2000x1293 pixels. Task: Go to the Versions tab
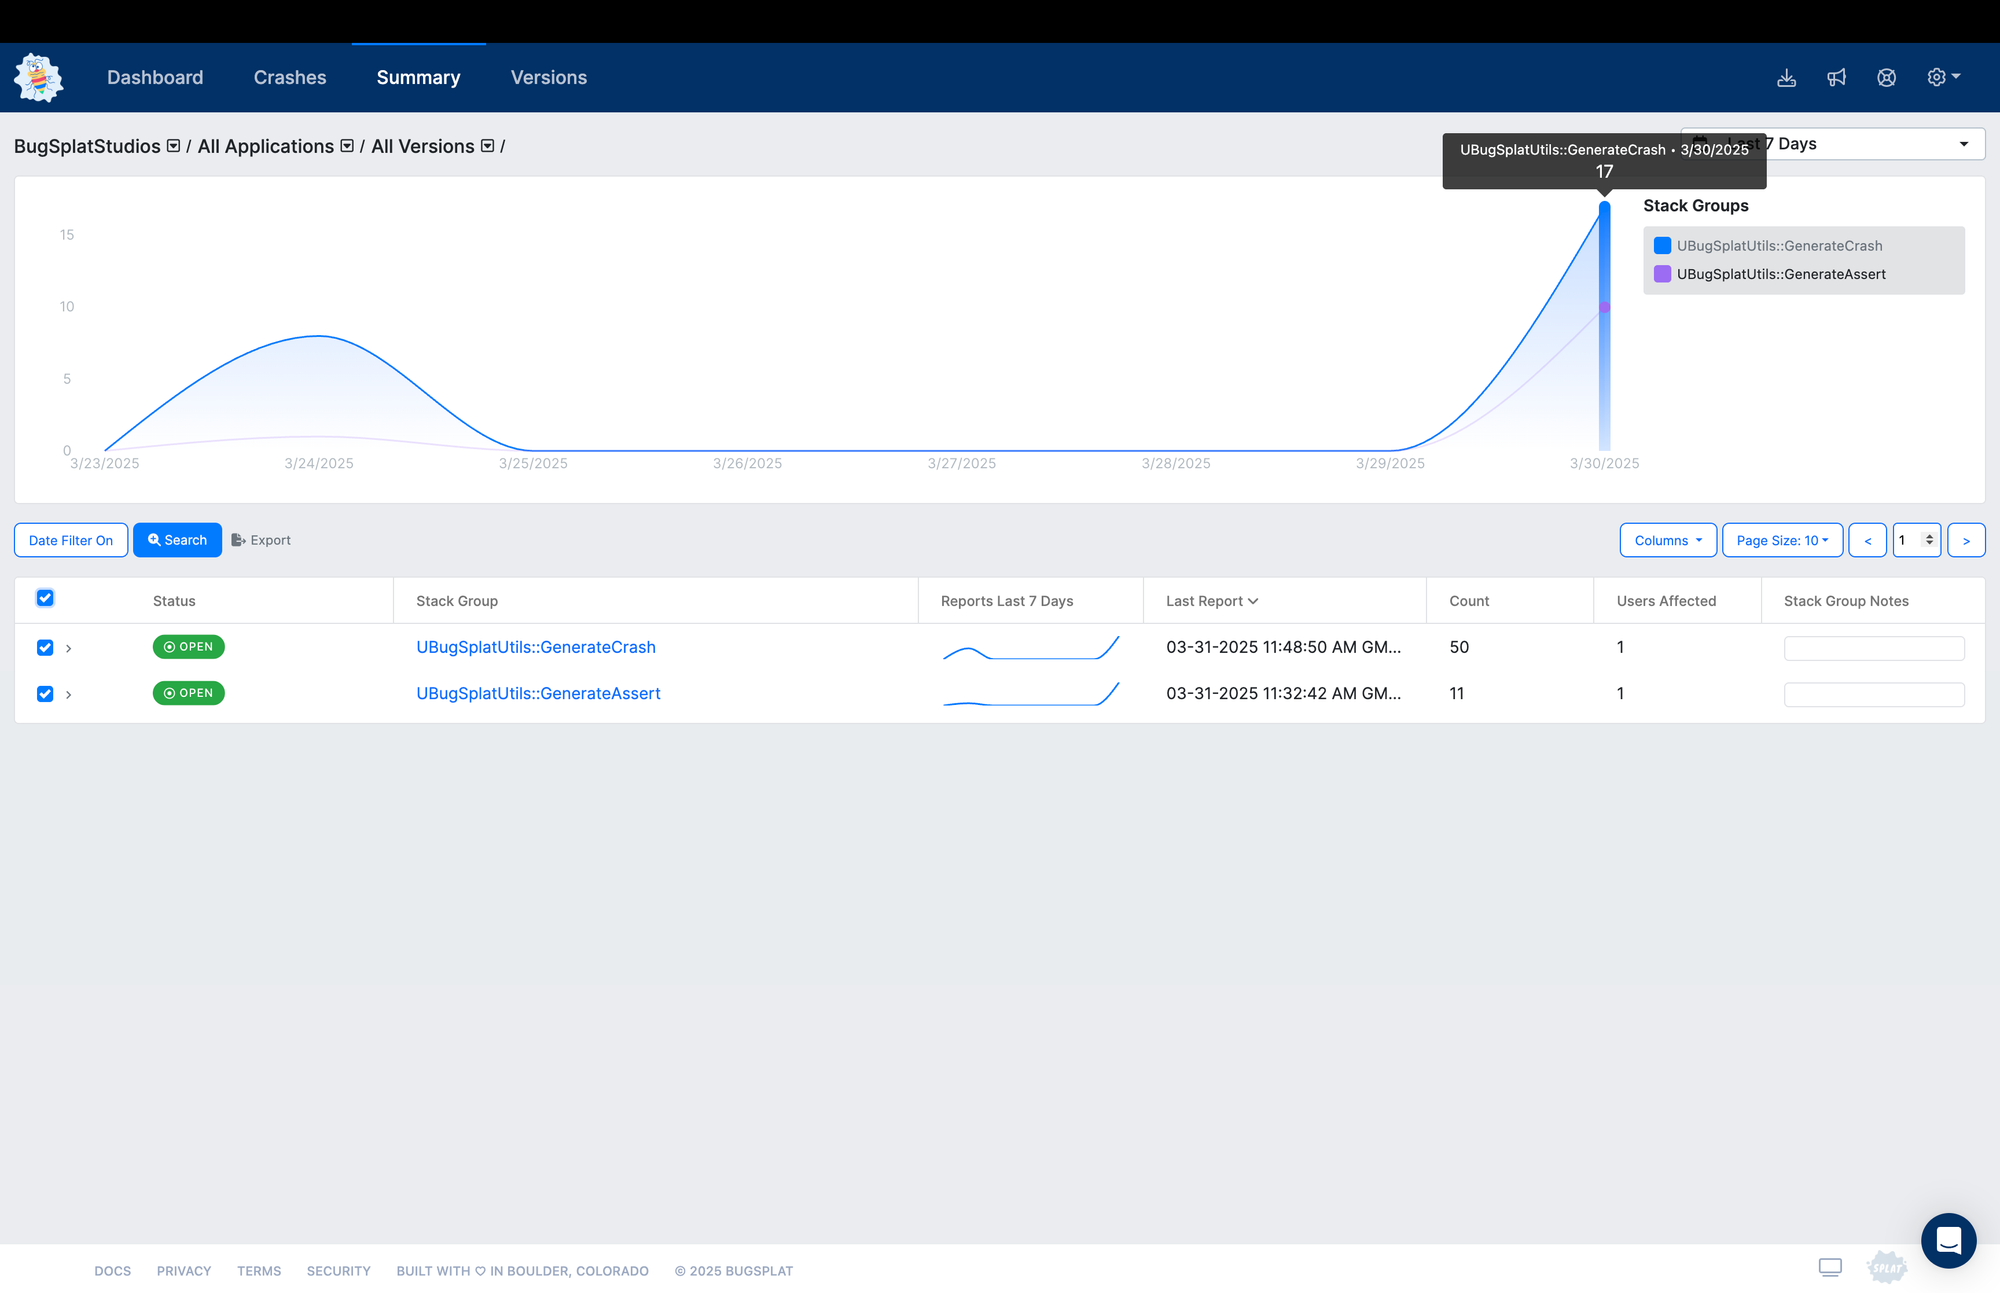click(548, 78)
